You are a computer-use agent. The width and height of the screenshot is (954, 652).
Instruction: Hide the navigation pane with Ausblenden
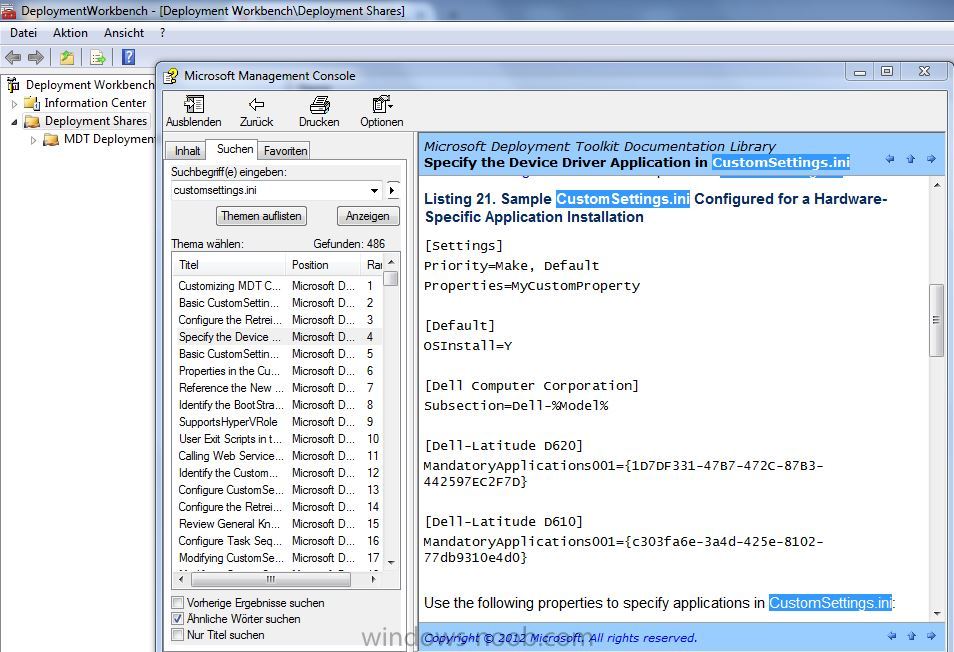click(x=194, y=111)
